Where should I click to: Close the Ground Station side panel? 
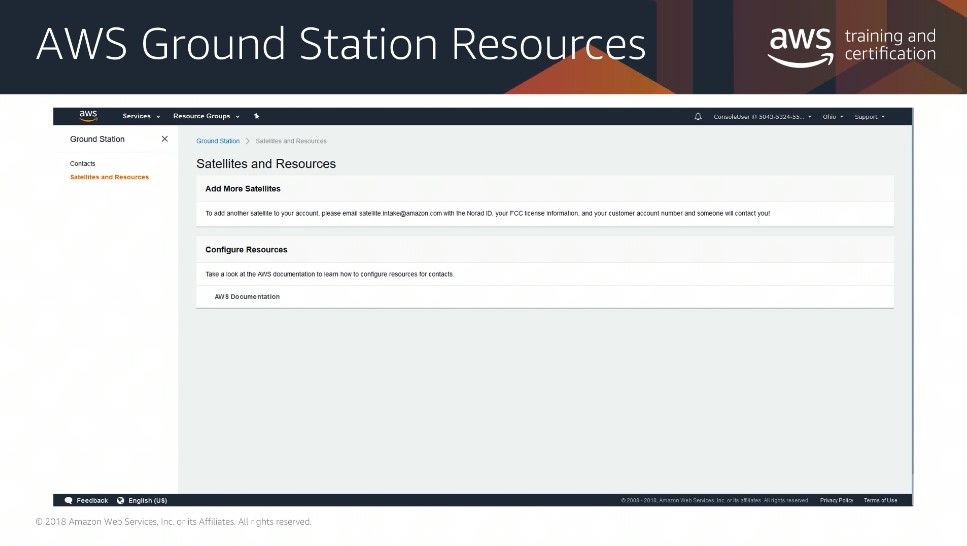165,139
